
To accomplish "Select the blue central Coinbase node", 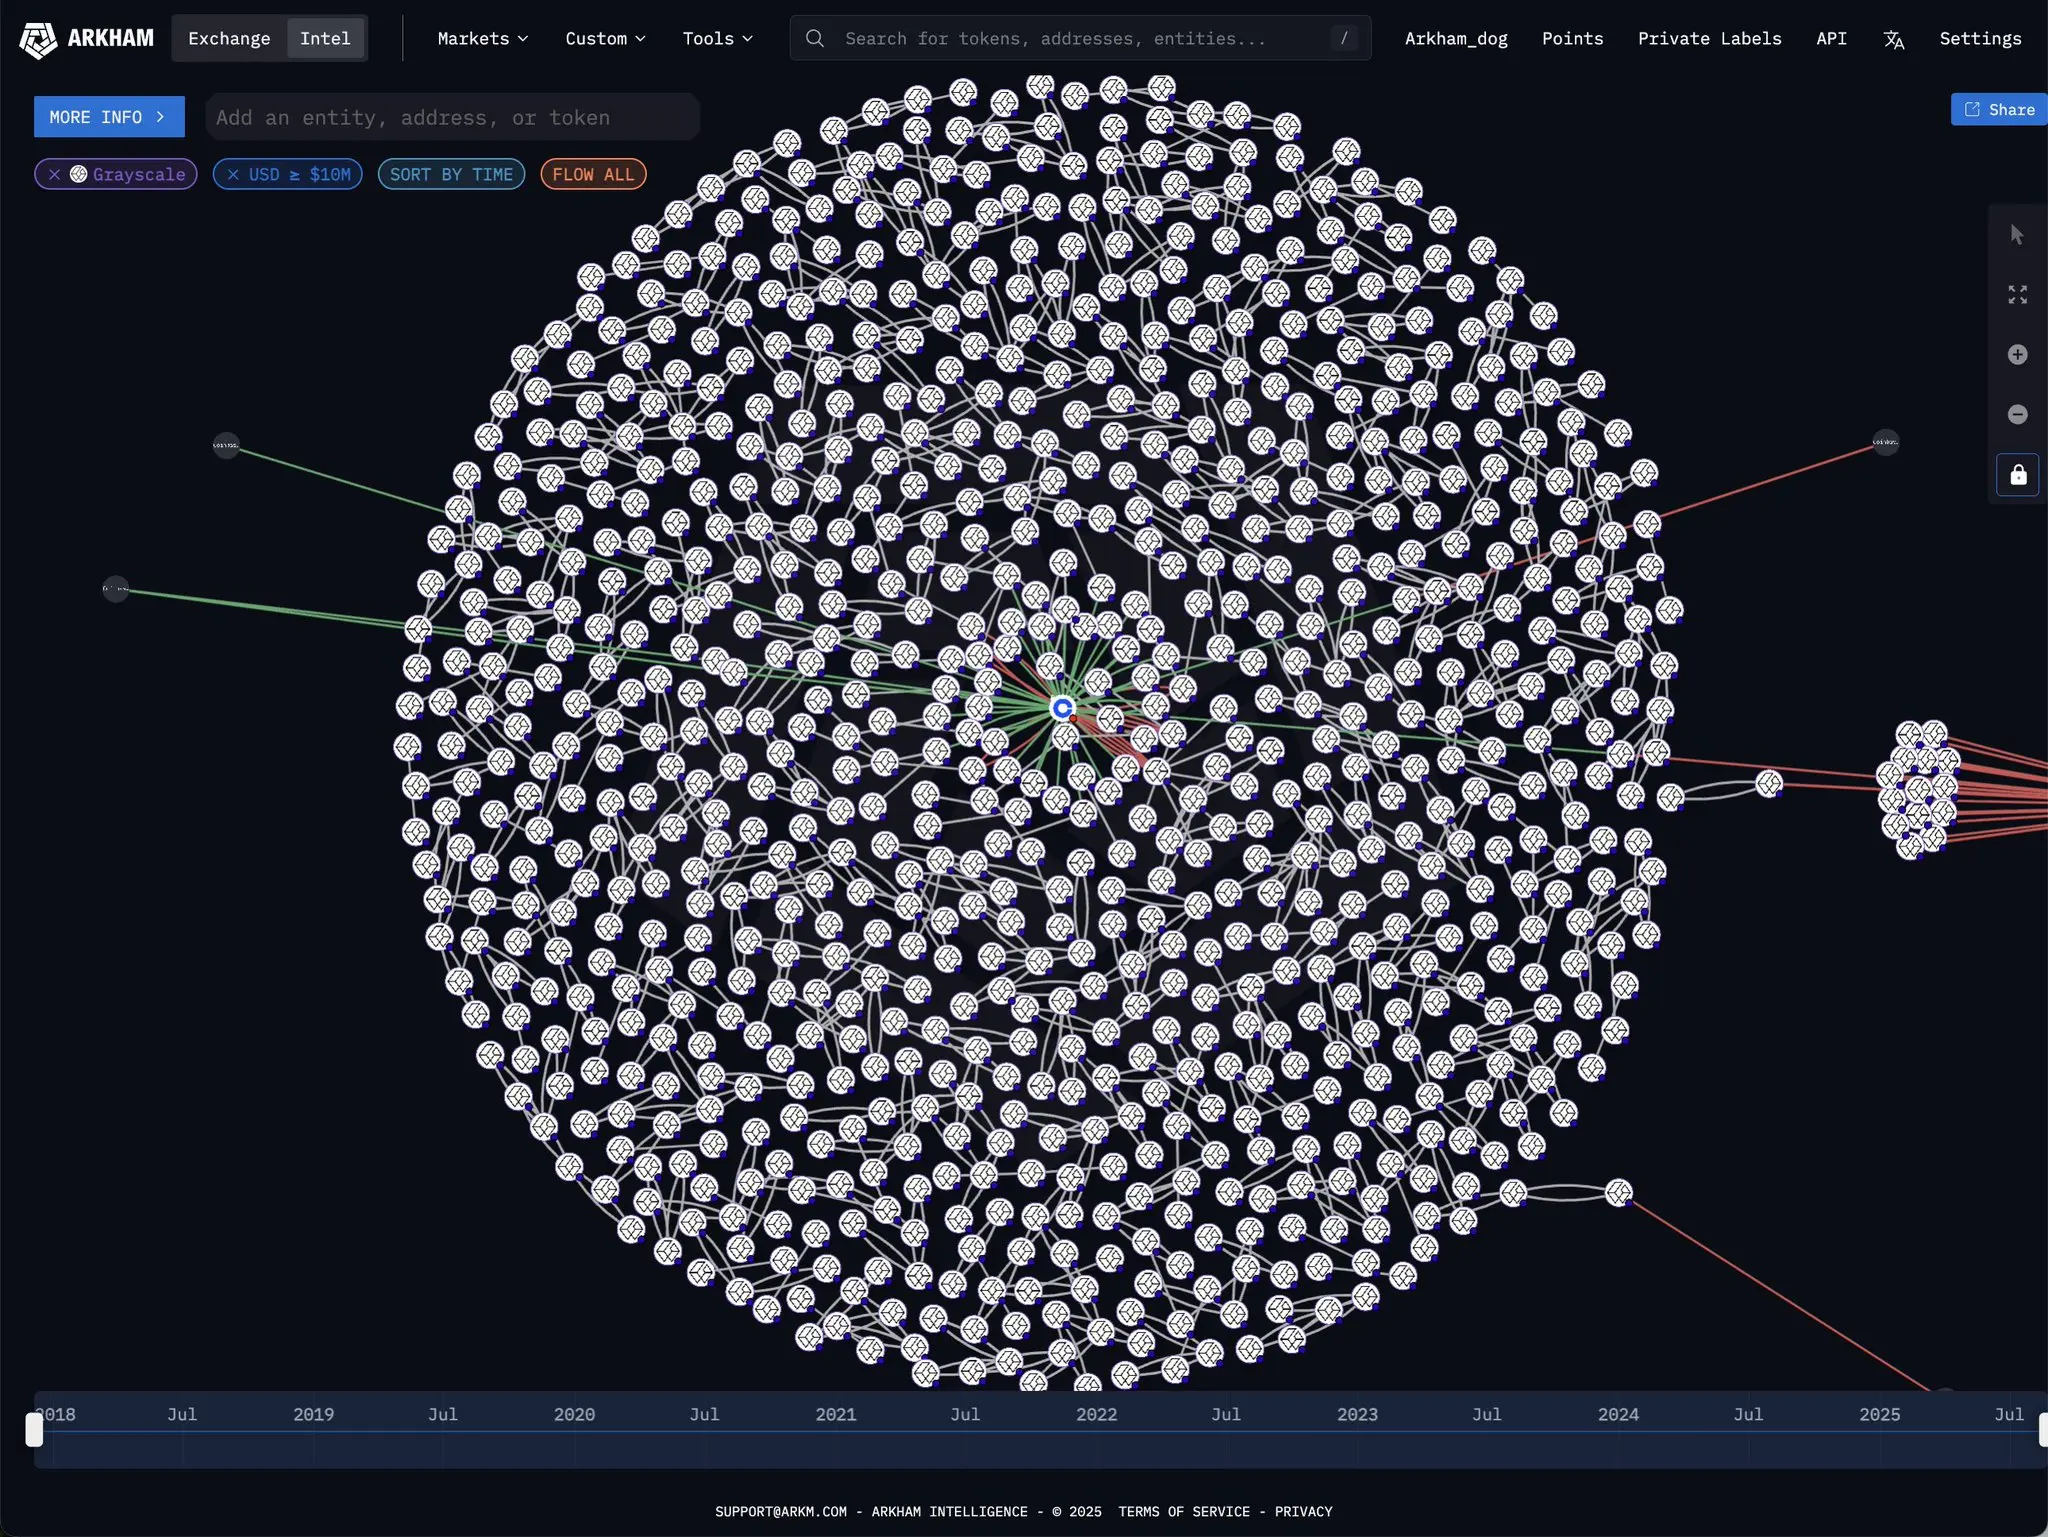I will [x=1063, y=708].
